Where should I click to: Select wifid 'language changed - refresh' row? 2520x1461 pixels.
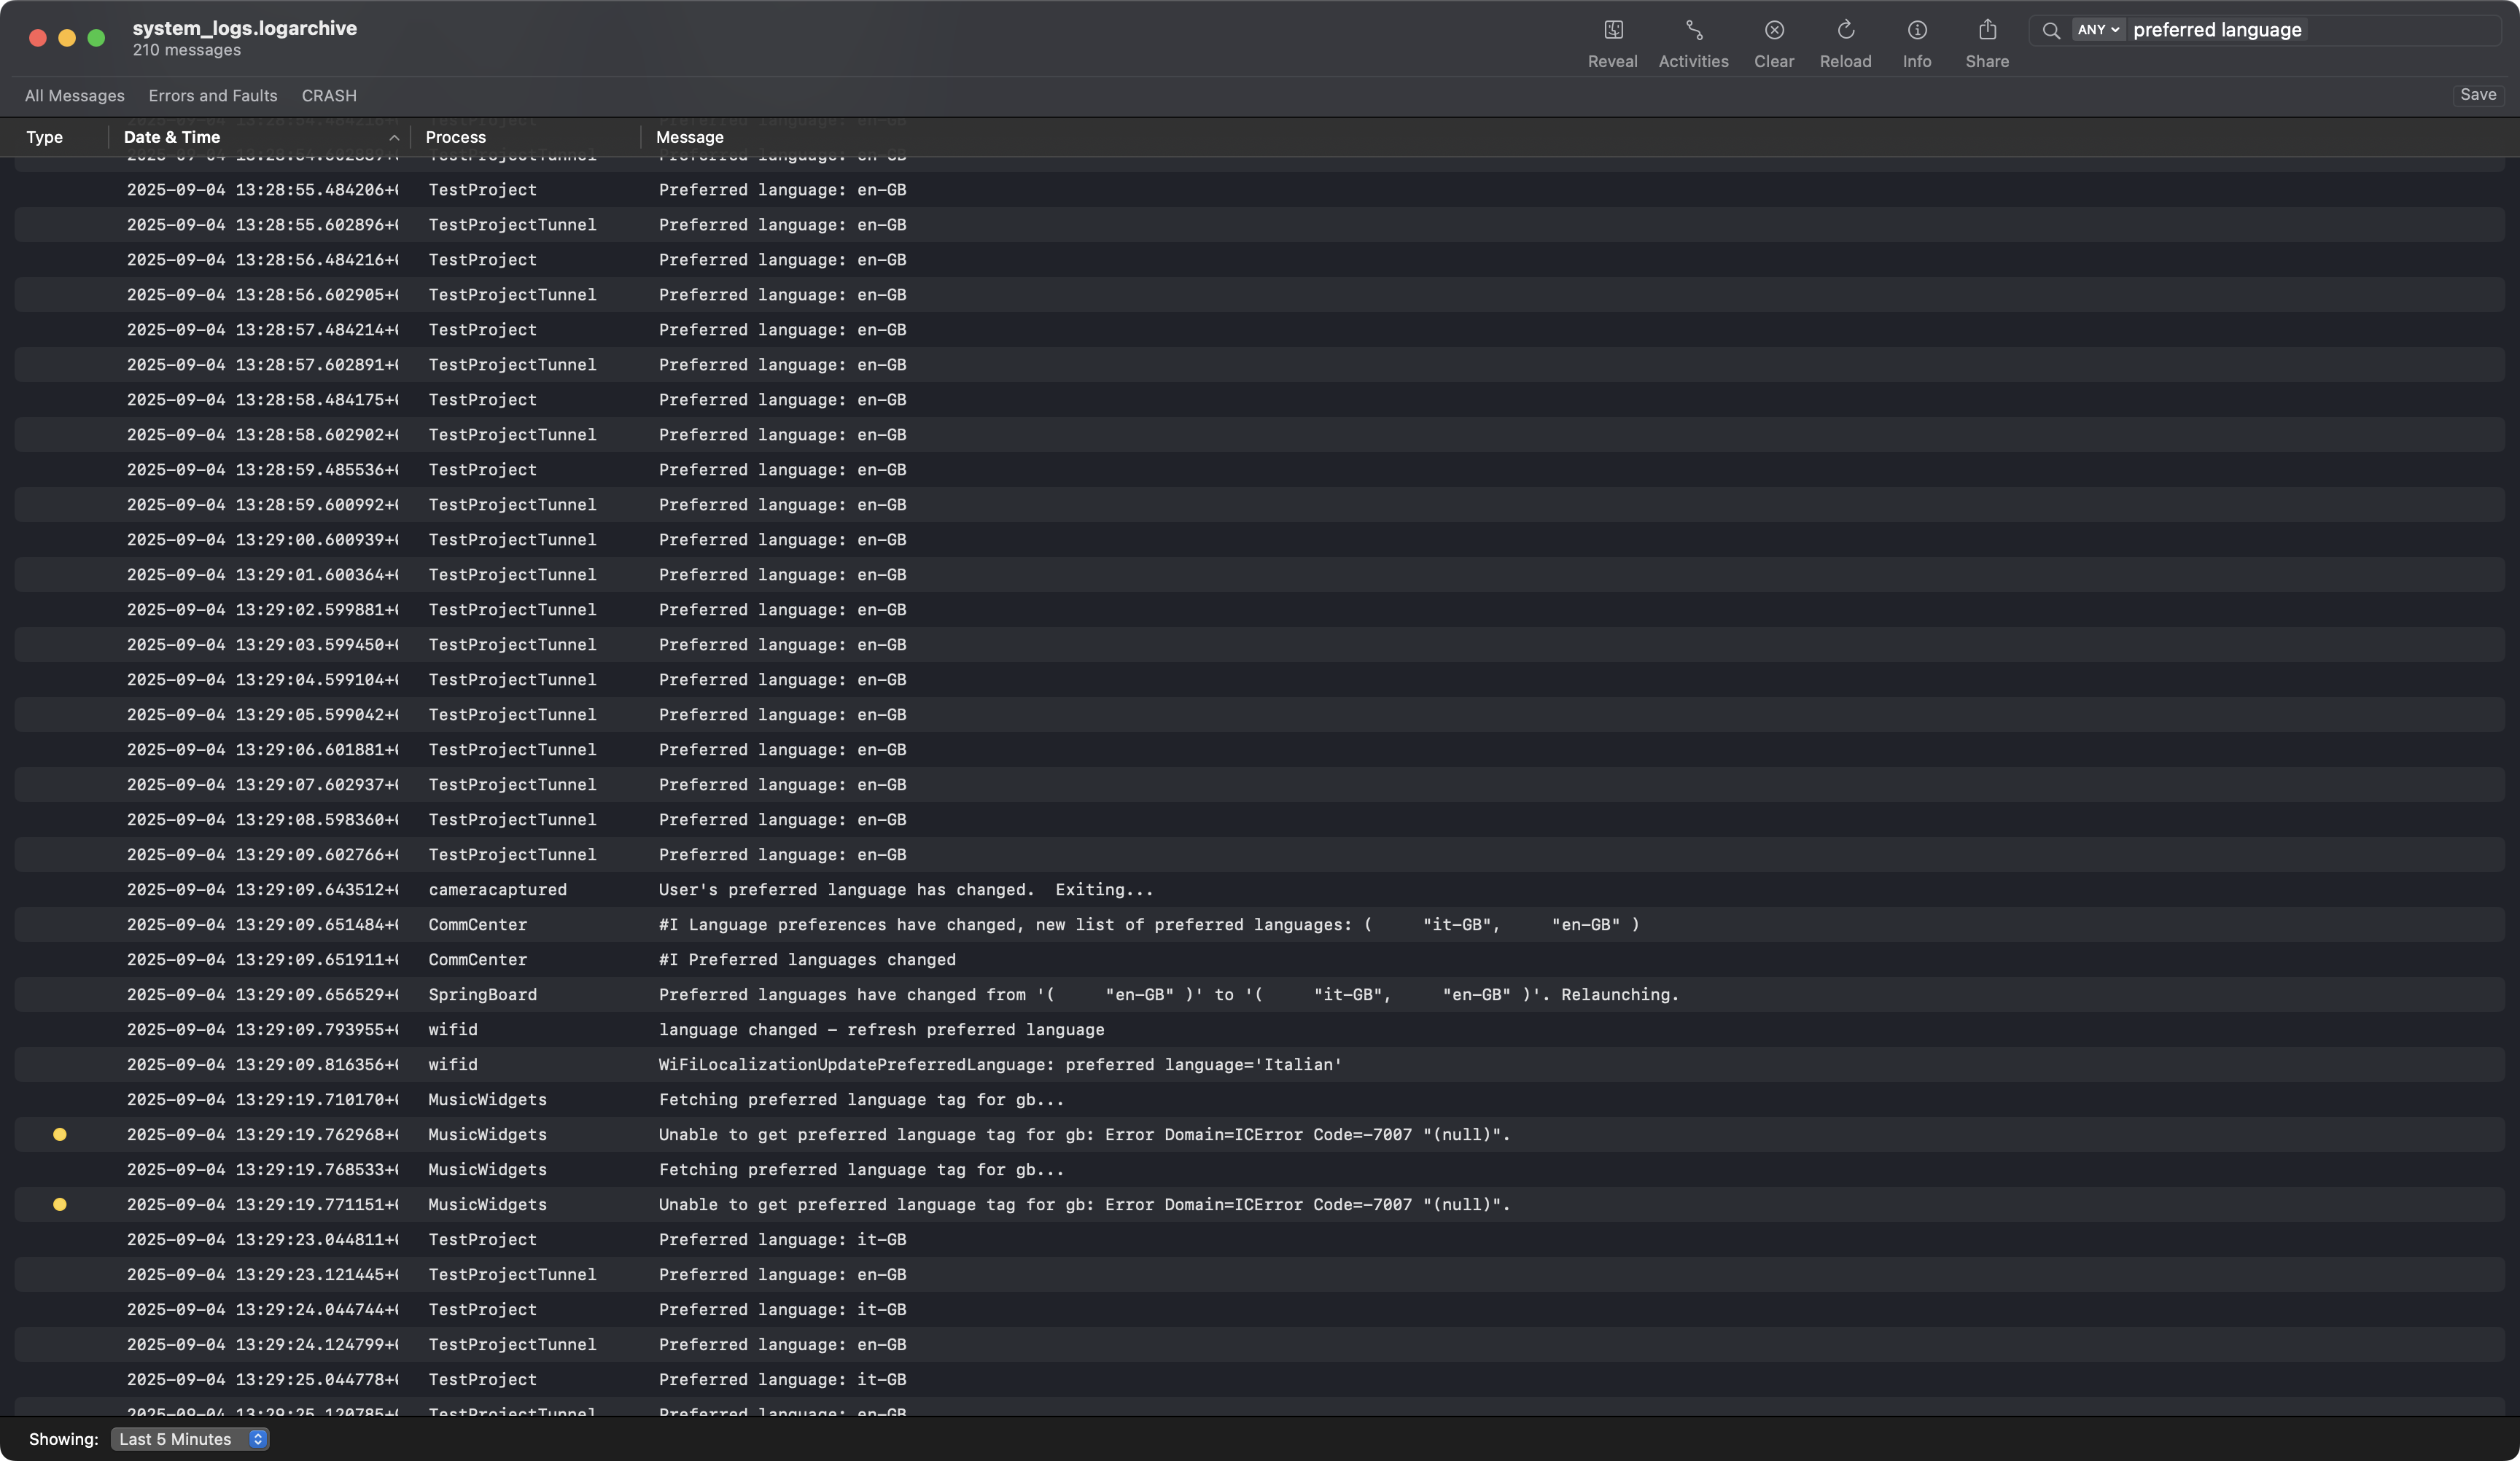1259,1029
